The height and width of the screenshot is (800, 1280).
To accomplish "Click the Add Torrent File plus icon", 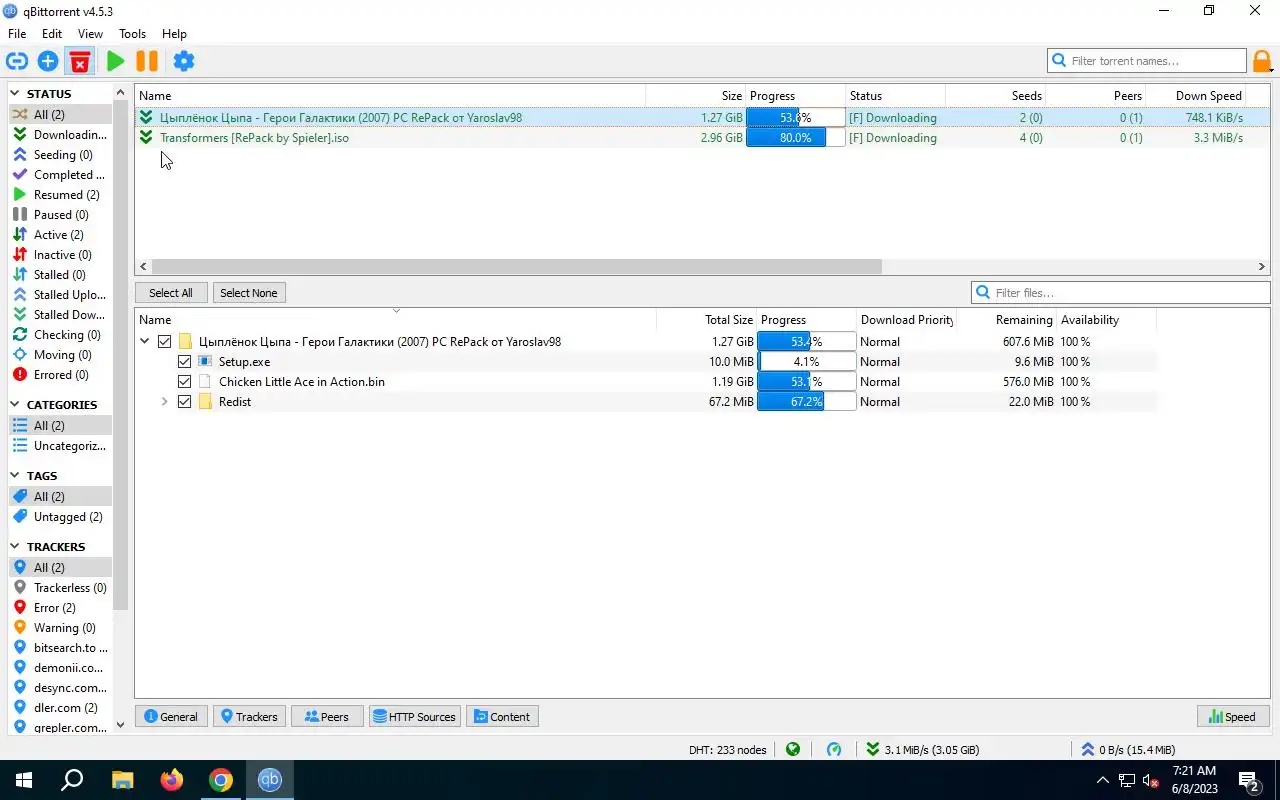I will pos(48,61).
